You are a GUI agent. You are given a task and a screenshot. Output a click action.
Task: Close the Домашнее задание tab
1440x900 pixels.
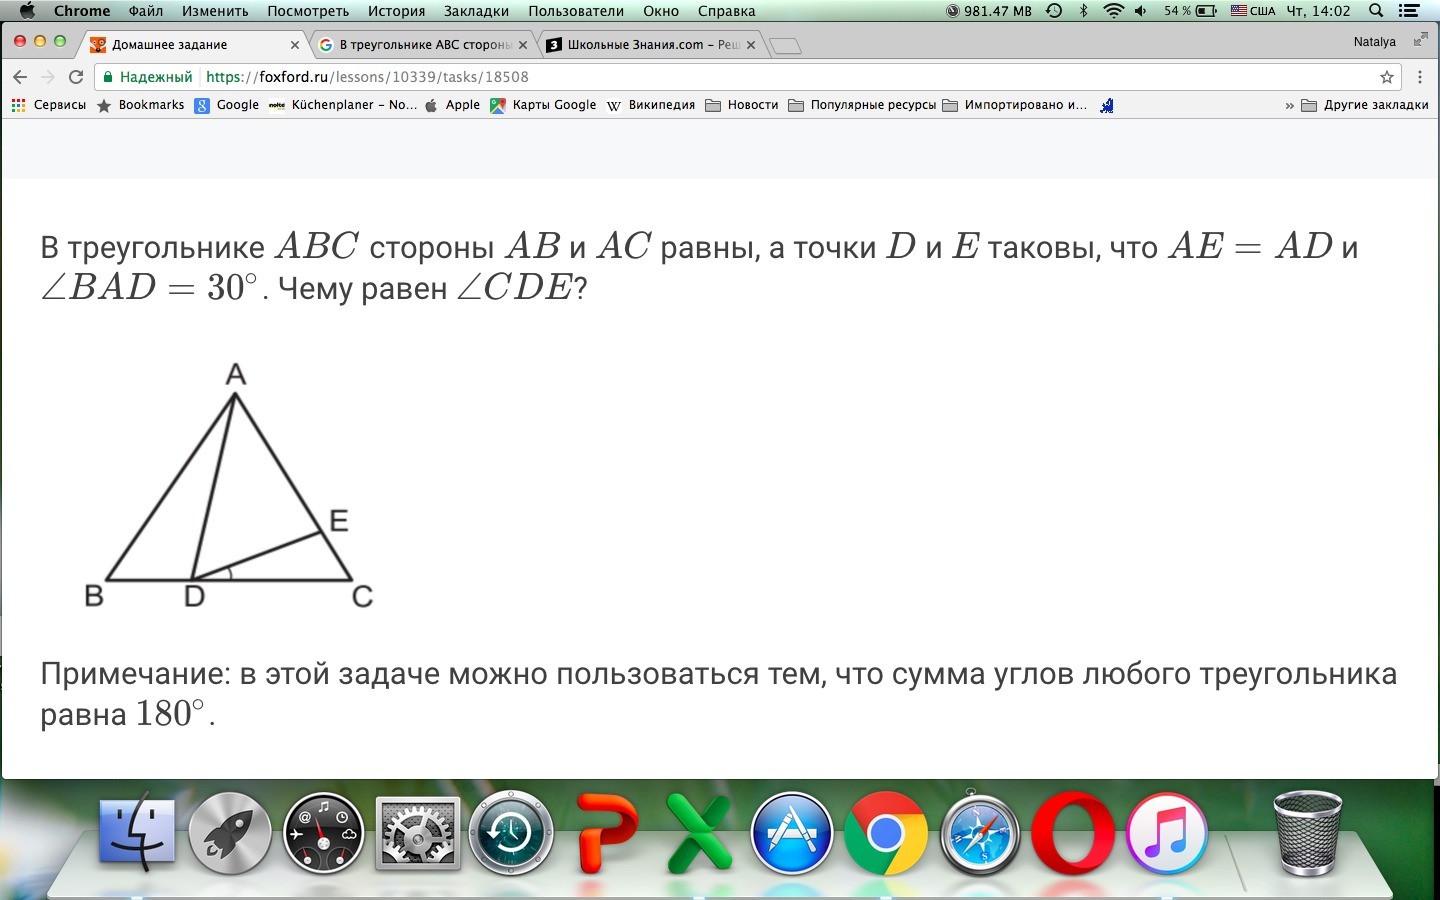tap(294, 45)
